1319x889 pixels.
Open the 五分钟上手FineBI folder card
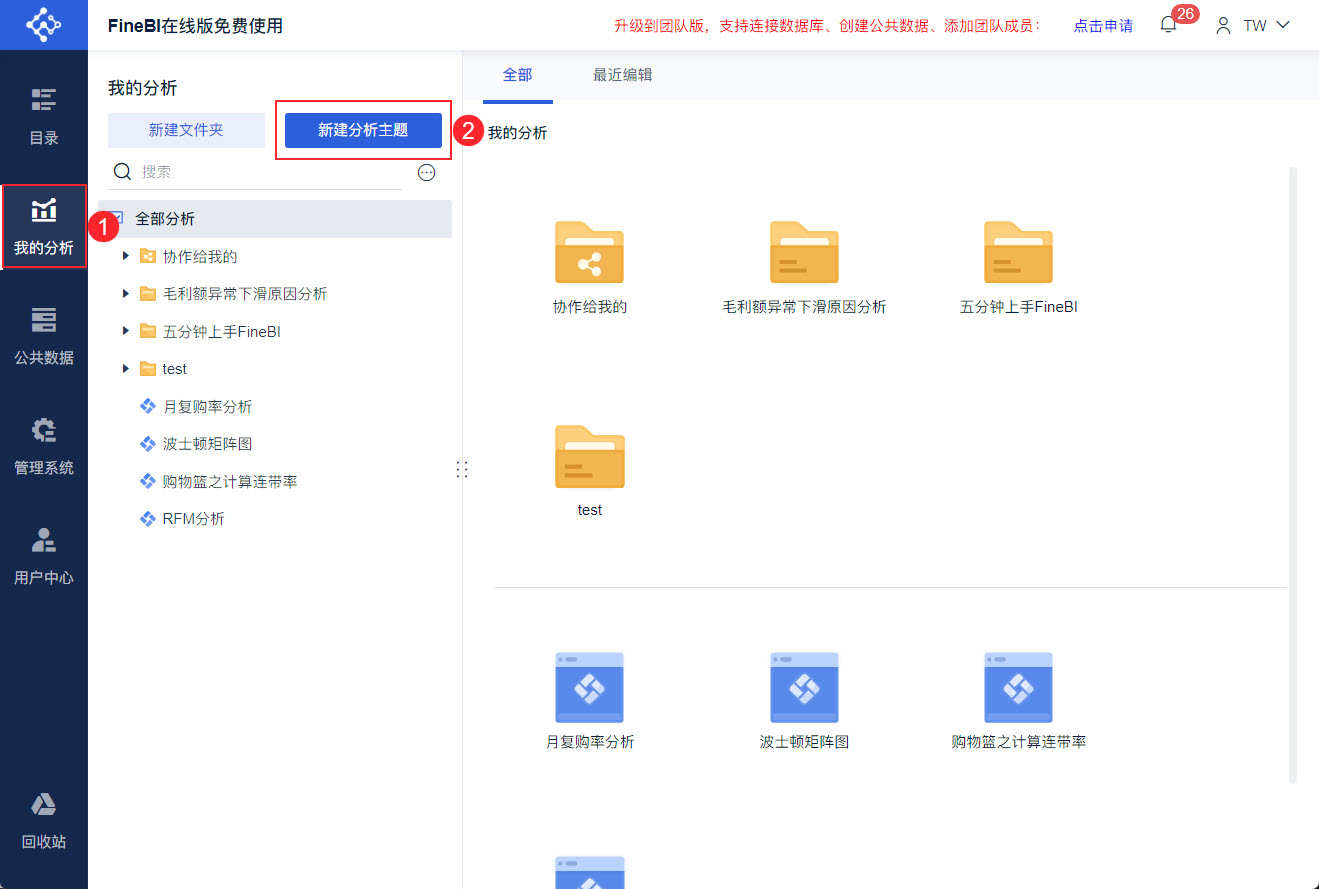click(x=1019, y=266)
